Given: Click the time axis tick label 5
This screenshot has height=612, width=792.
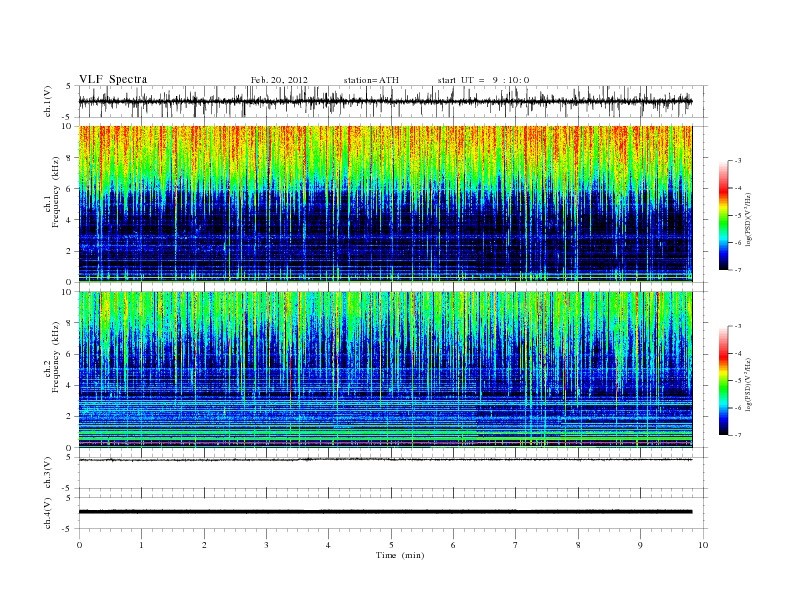Looking at the screenshot, I should tap(391, 545).
